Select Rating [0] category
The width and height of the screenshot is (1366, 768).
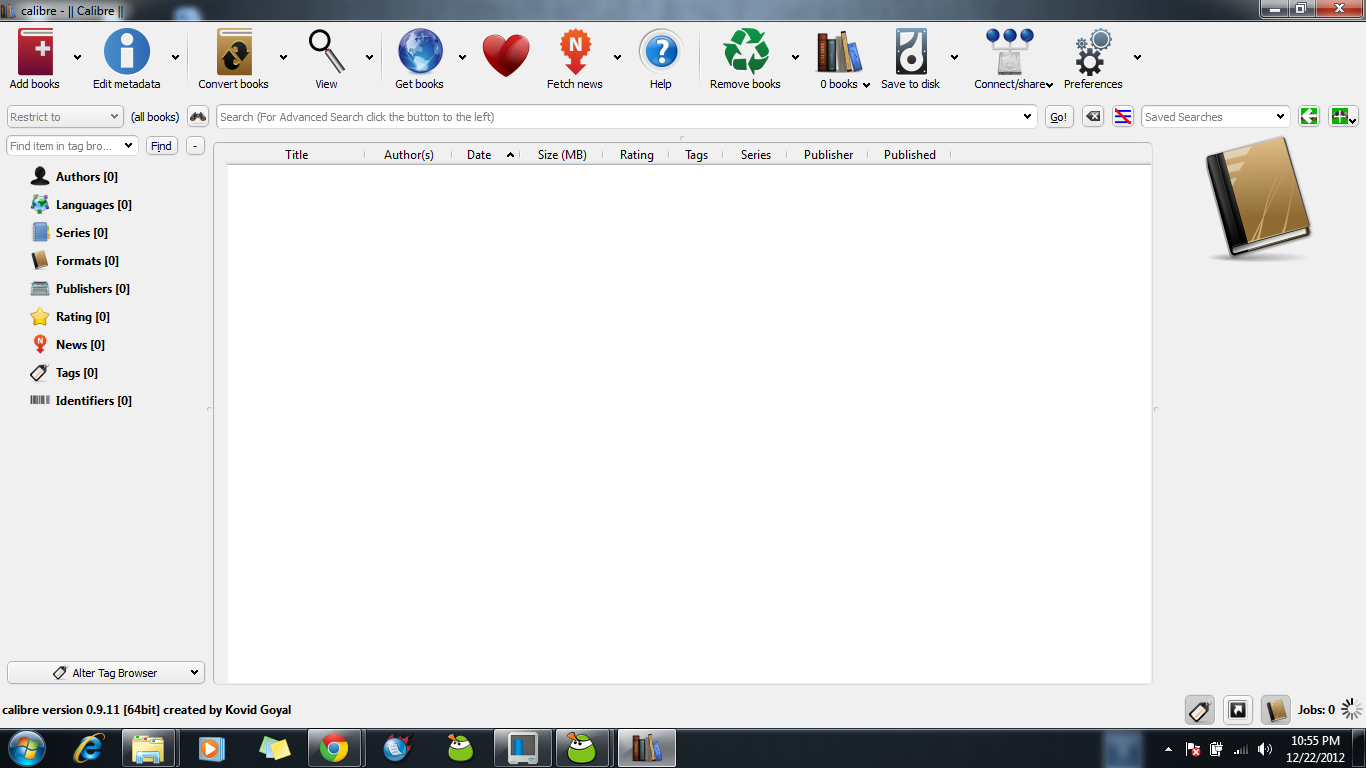pyautogui.click(x=83, y=317)
